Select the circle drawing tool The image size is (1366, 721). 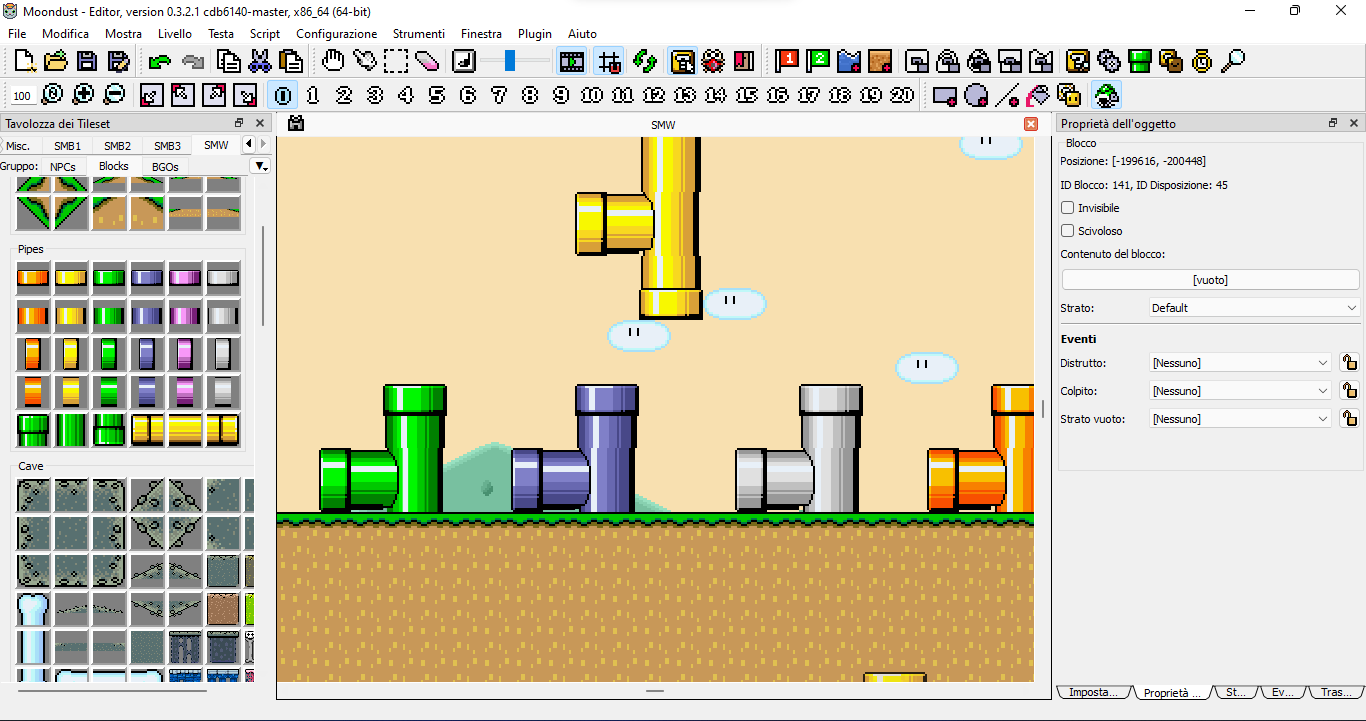(x=976, y=95)
